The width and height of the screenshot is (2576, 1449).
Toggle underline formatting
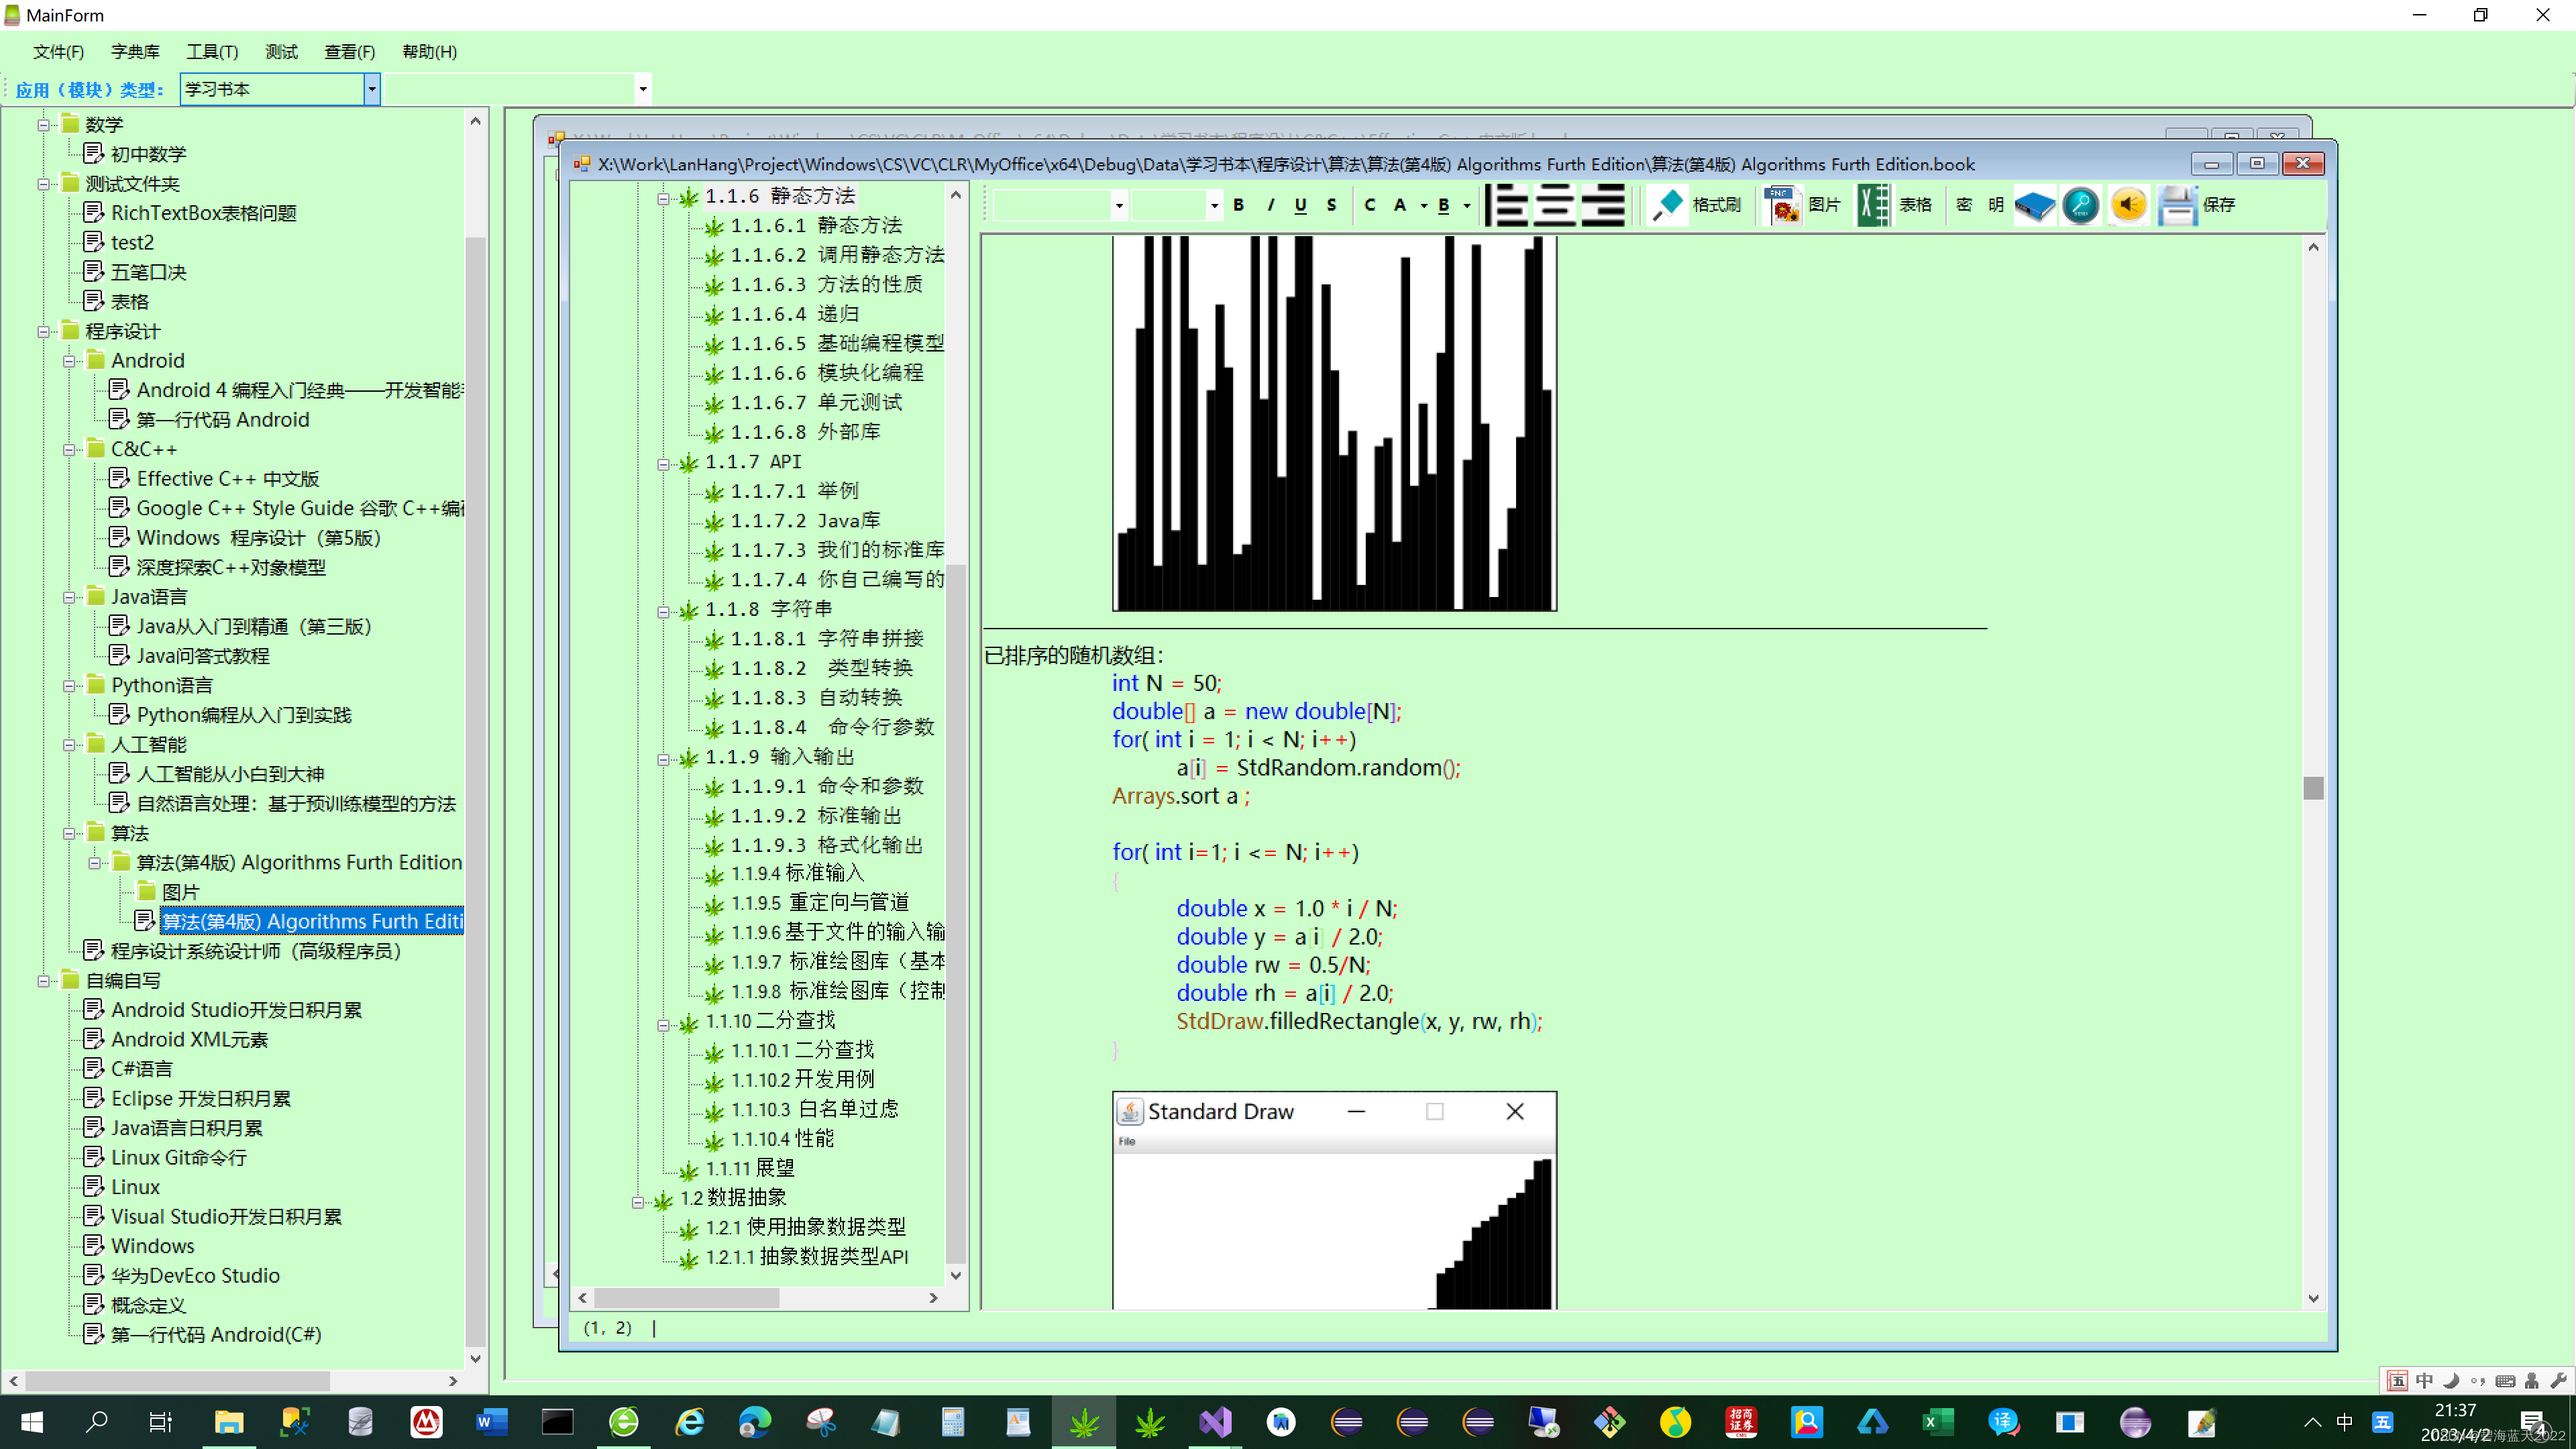coord(1300,205)
